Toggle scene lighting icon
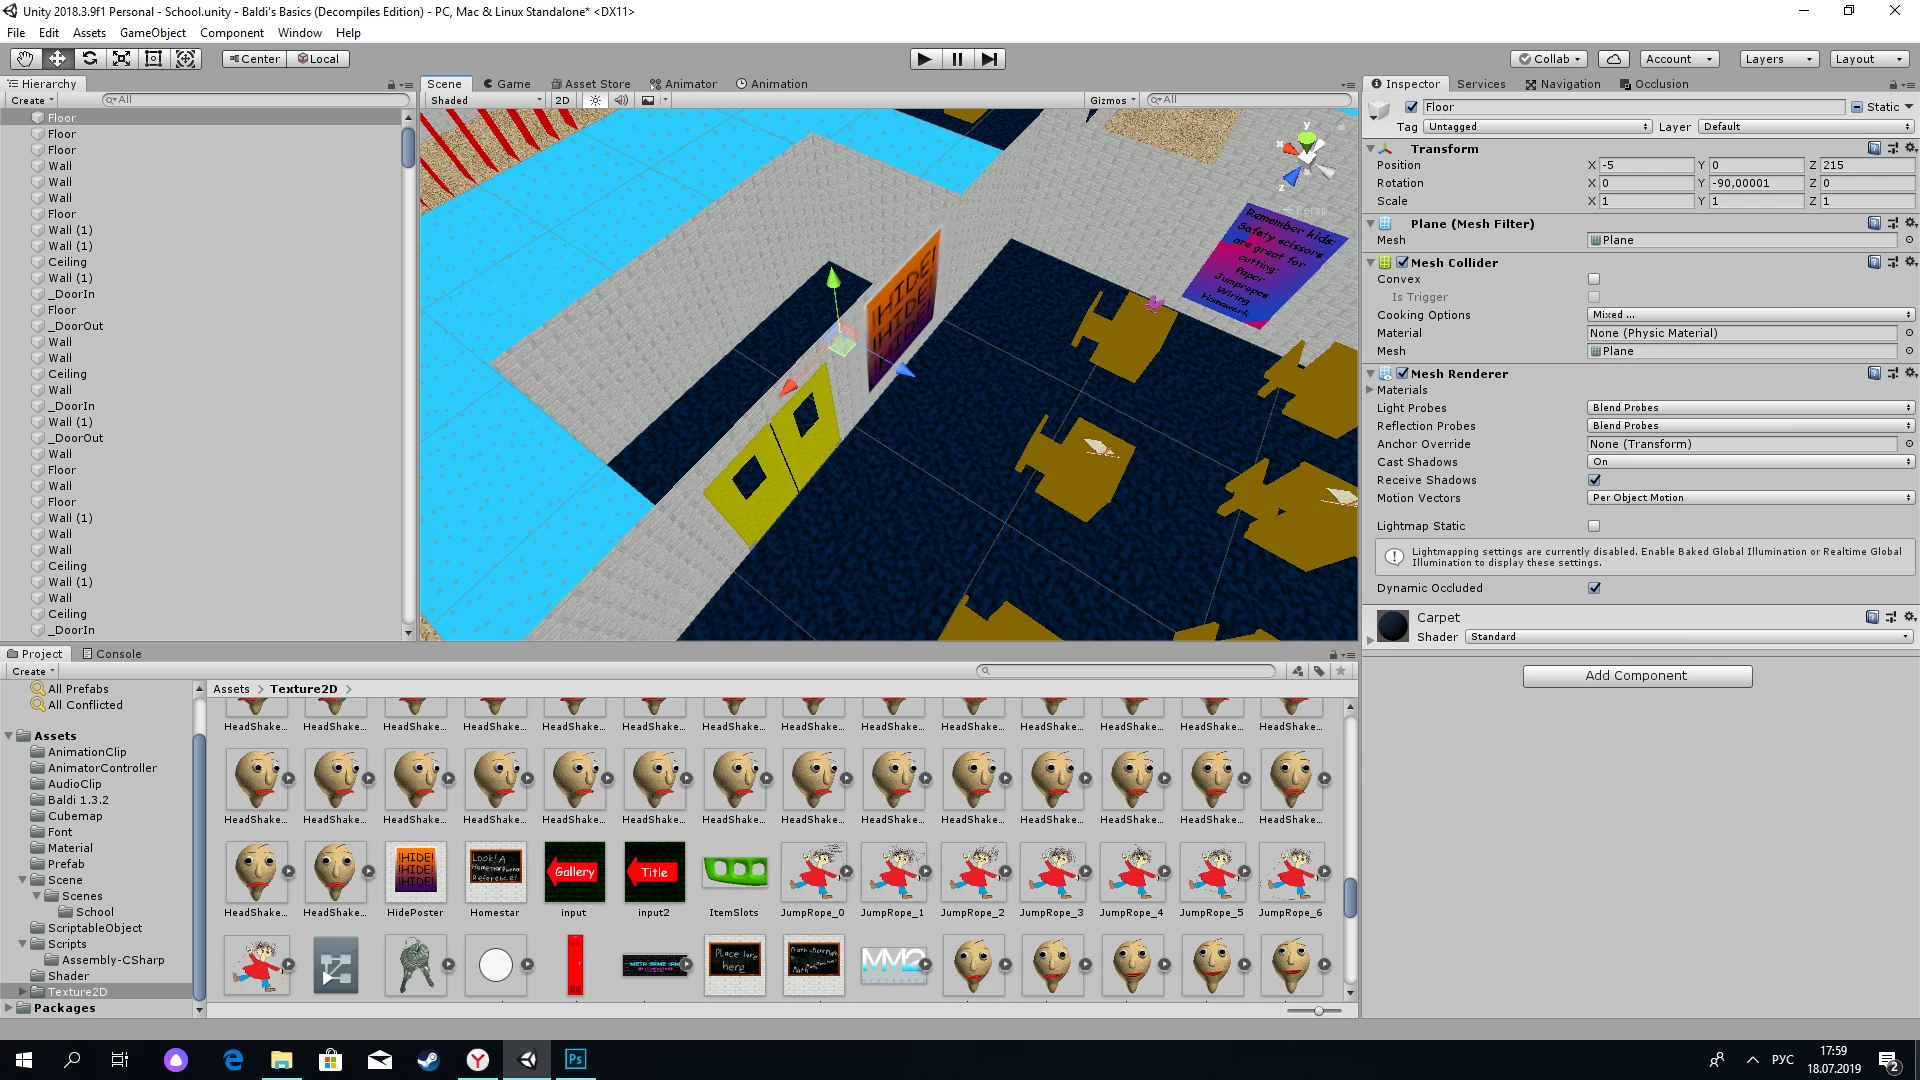Image resolution: width=1920 pixels, height=1080 pixels. coord(596,100)
